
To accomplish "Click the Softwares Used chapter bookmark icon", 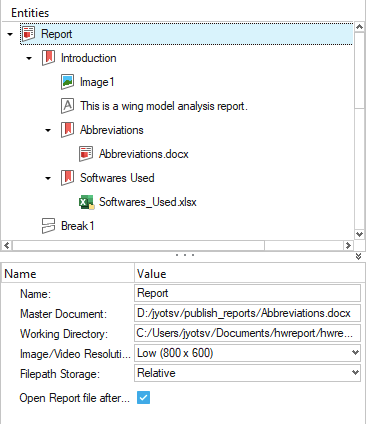I will 67,178.
